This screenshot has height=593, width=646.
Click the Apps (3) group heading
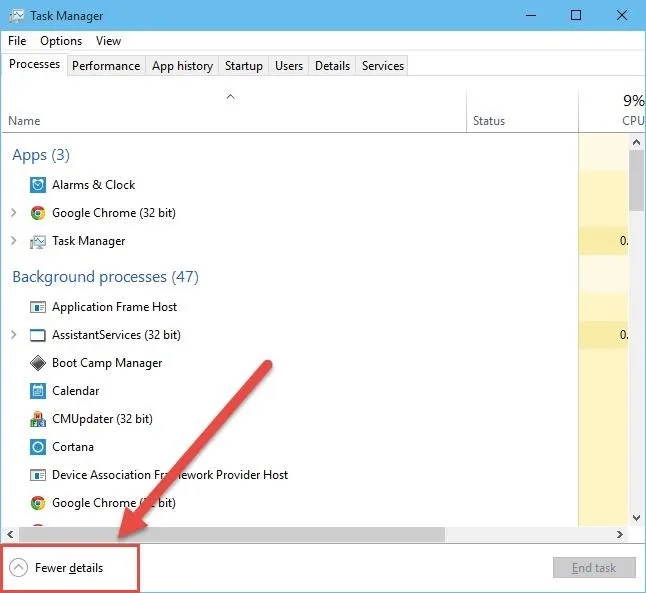coord(41,155)
